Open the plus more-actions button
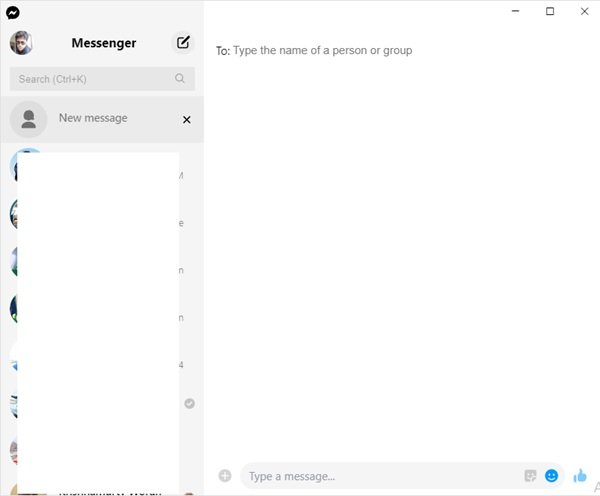 click(225, 476)
